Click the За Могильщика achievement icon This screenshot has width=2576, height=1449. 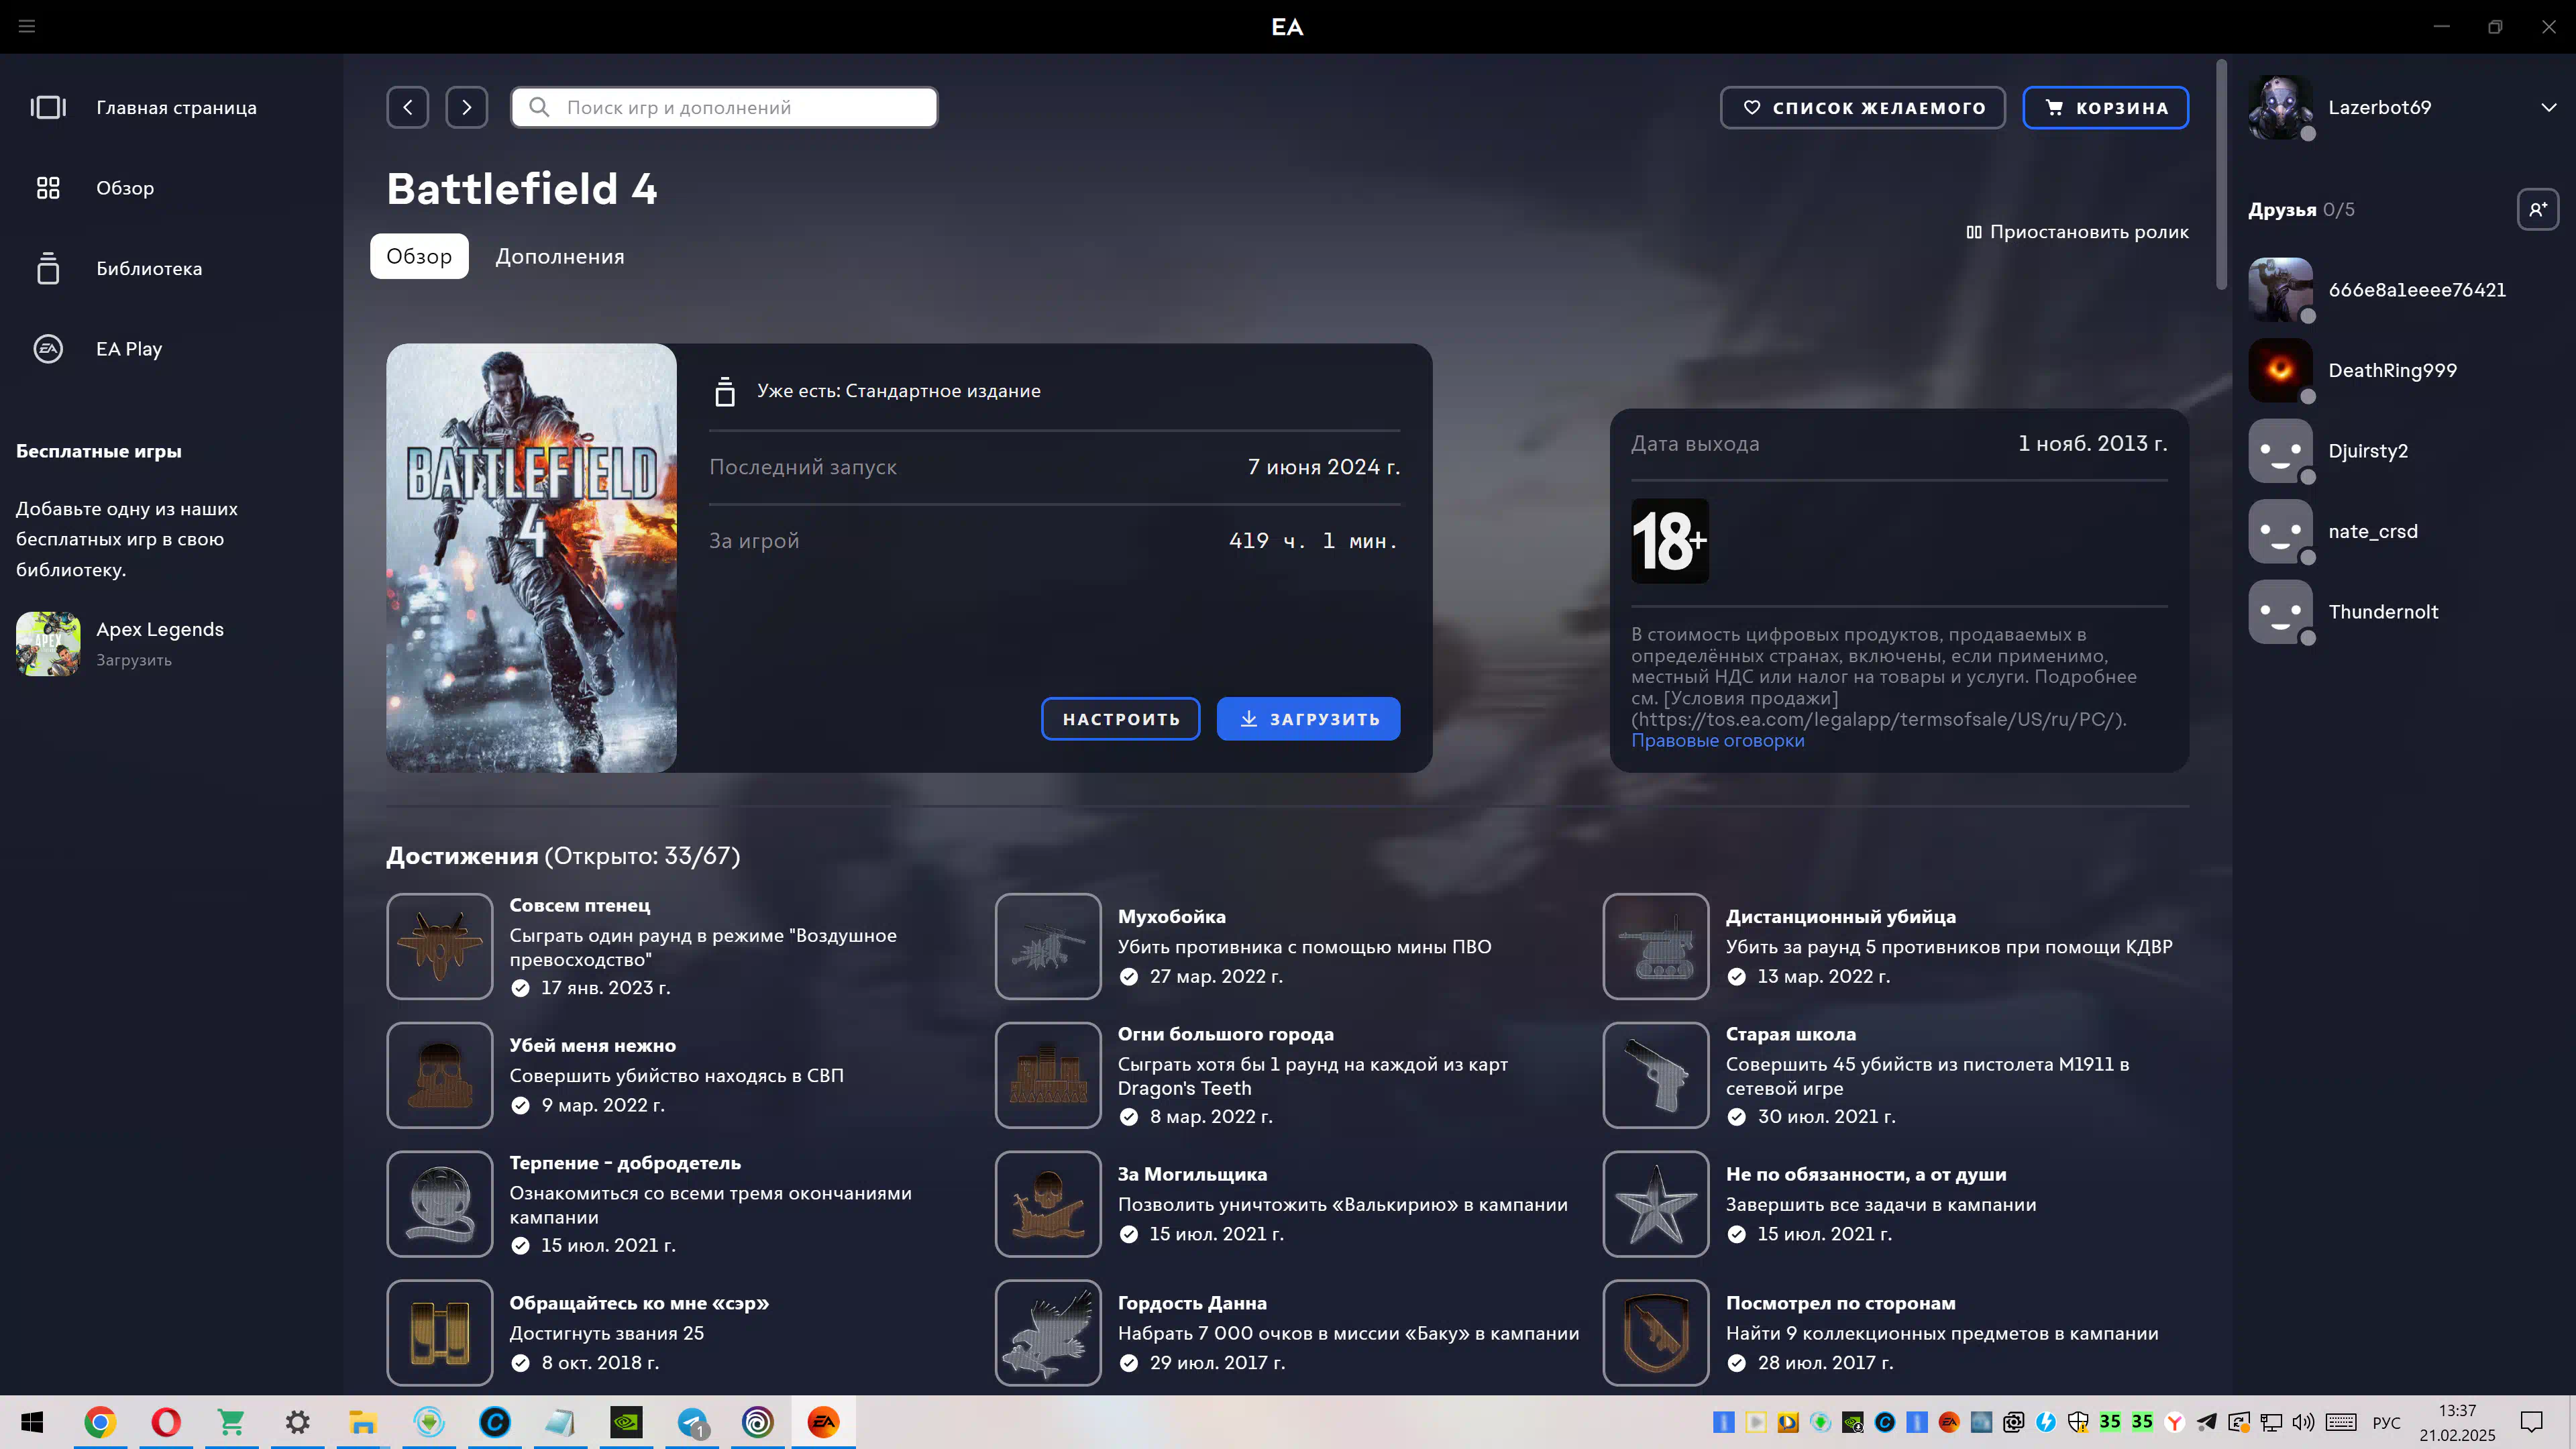(1048, 1204)
